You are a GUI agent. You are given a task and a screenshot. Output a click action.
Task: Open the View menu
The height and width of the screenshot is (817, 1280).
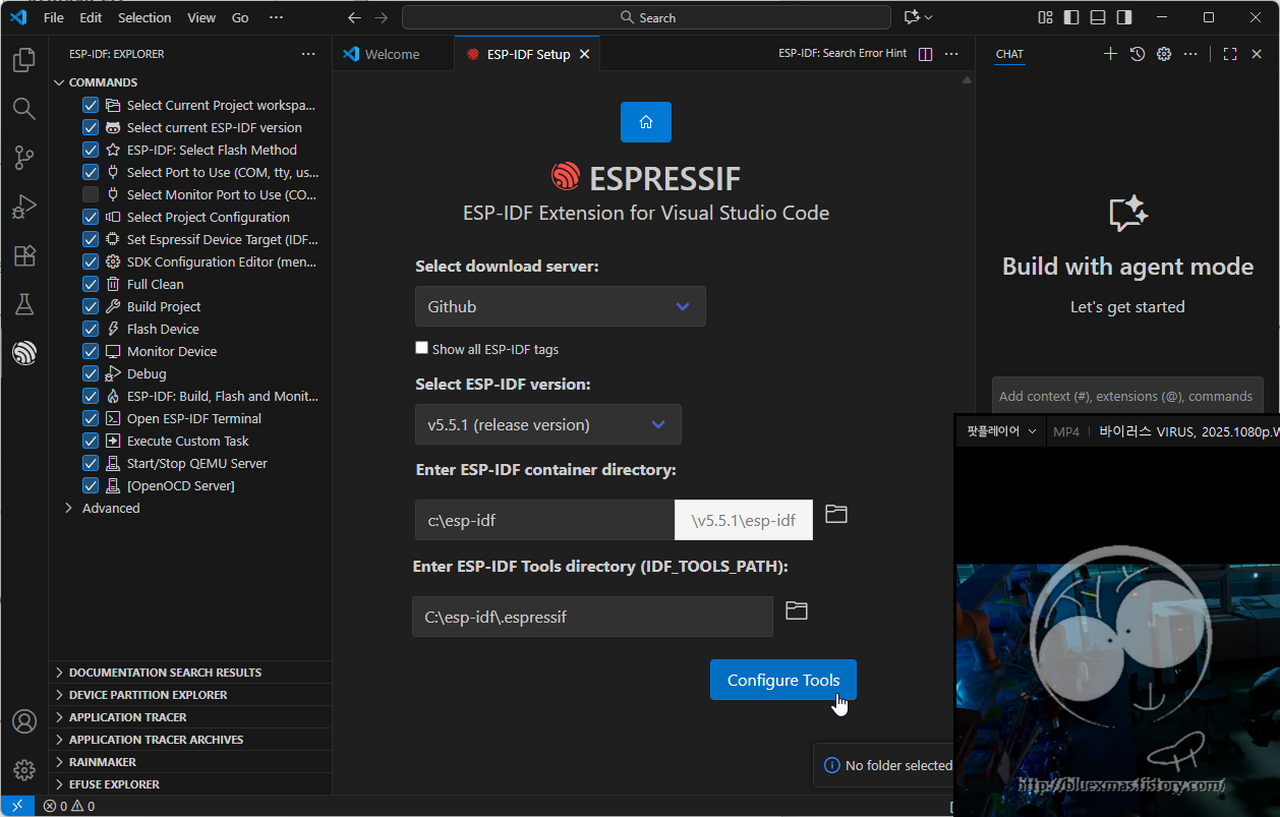click(201, 17)
